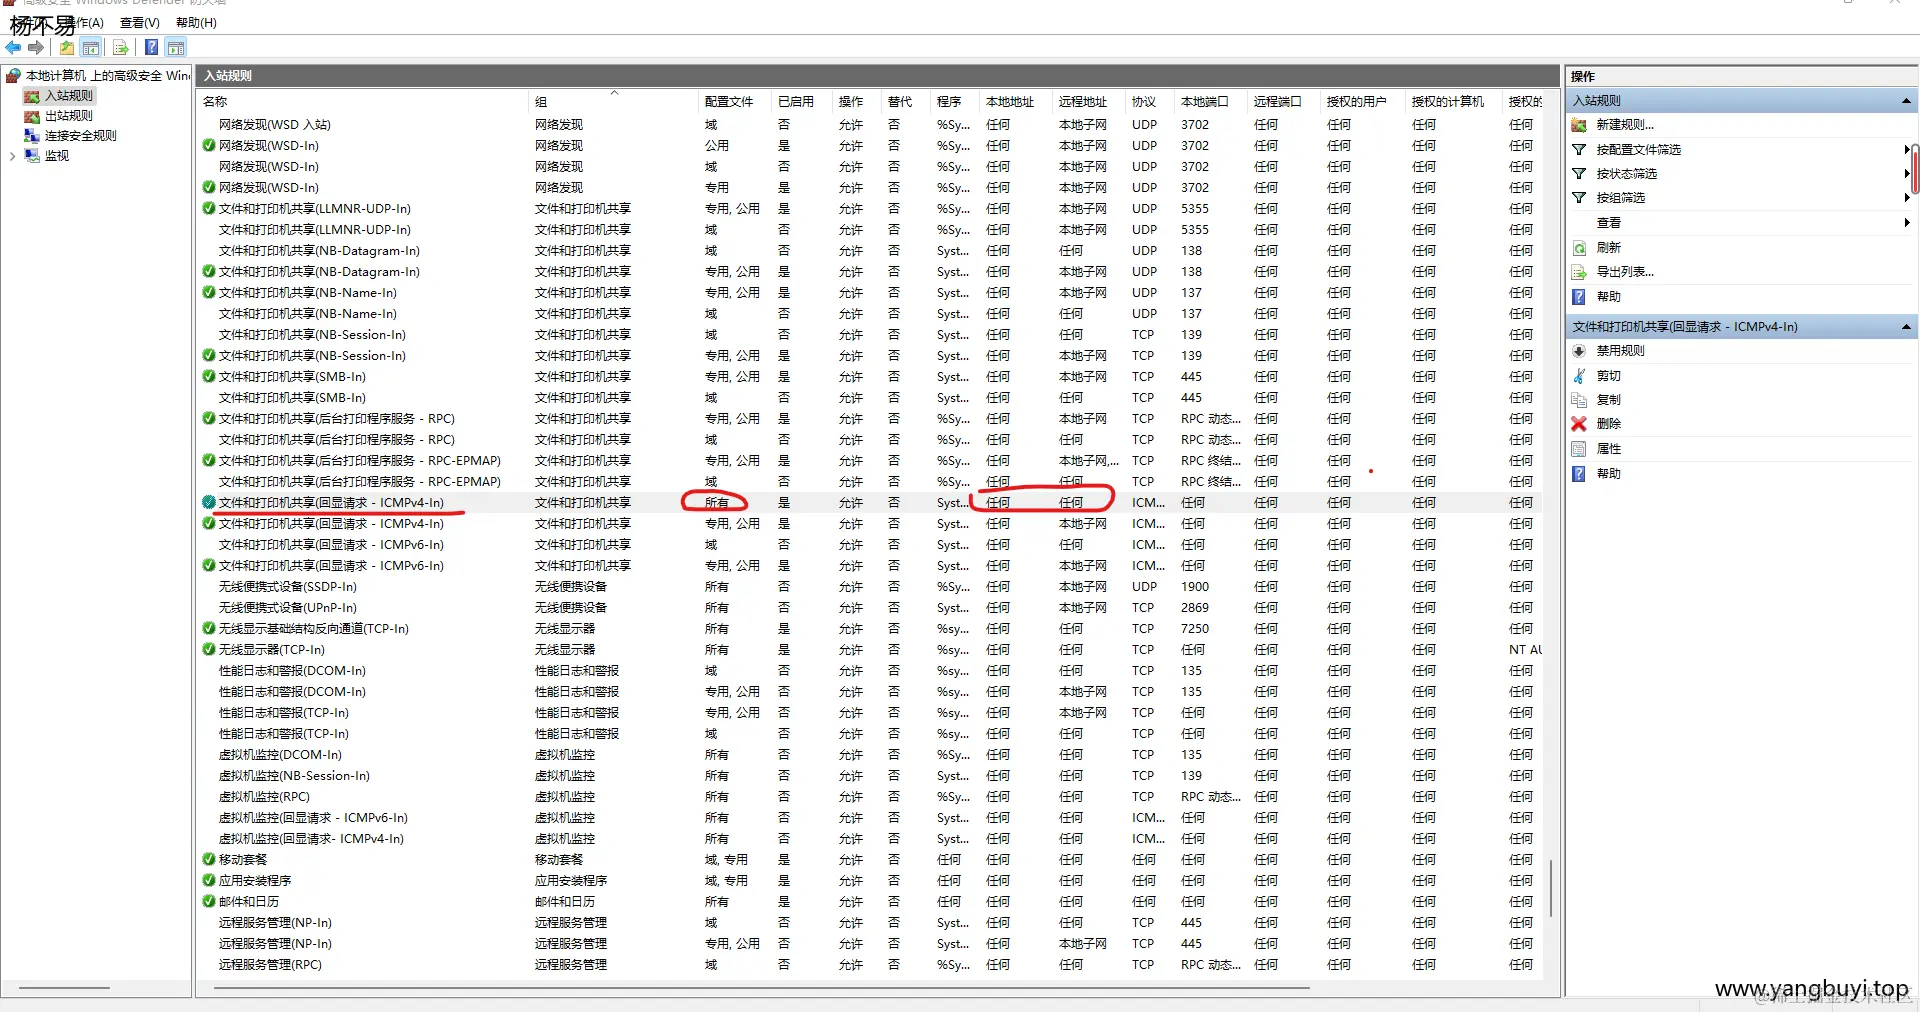Click 属性 action in the actions pane
The image size is (1920, 1012).
1608,449
